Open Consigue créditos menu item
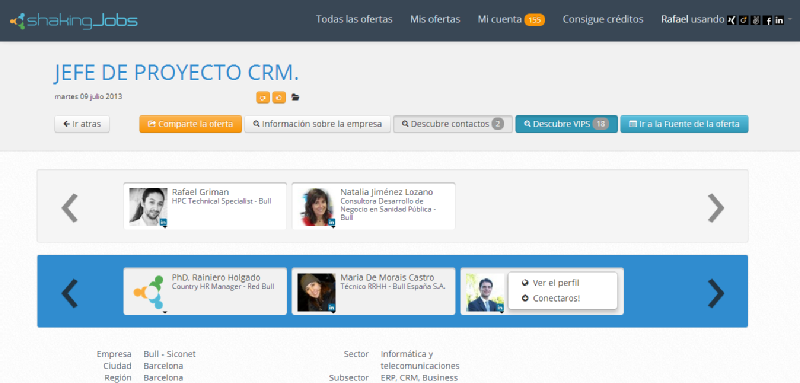Image resolution: width=800 pixels, height=383 pixels. (x=603, y=19)
